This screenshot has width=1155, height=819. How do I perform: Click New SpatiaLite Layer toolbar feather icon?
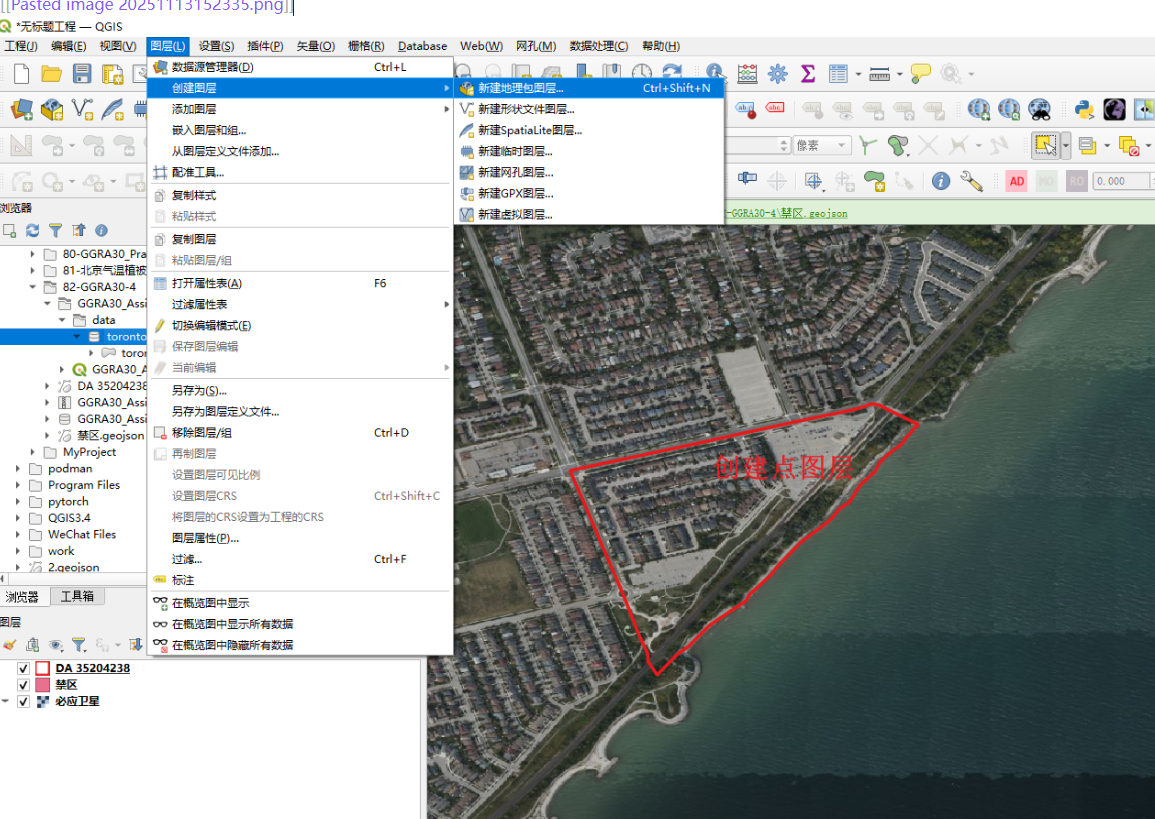point(113,109)
